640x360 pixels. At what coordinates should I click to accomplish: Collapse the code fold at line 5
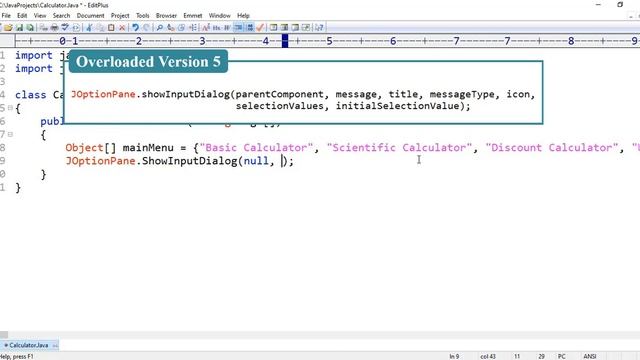coord(10,108)
